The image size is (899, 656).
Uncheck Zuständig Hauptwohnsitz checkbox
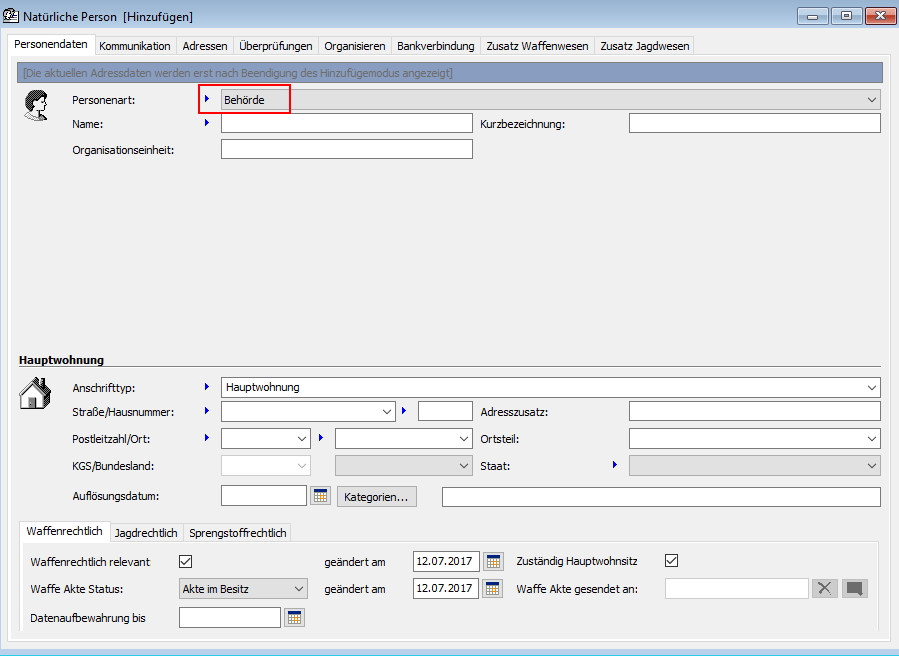[x=672, y=561]
